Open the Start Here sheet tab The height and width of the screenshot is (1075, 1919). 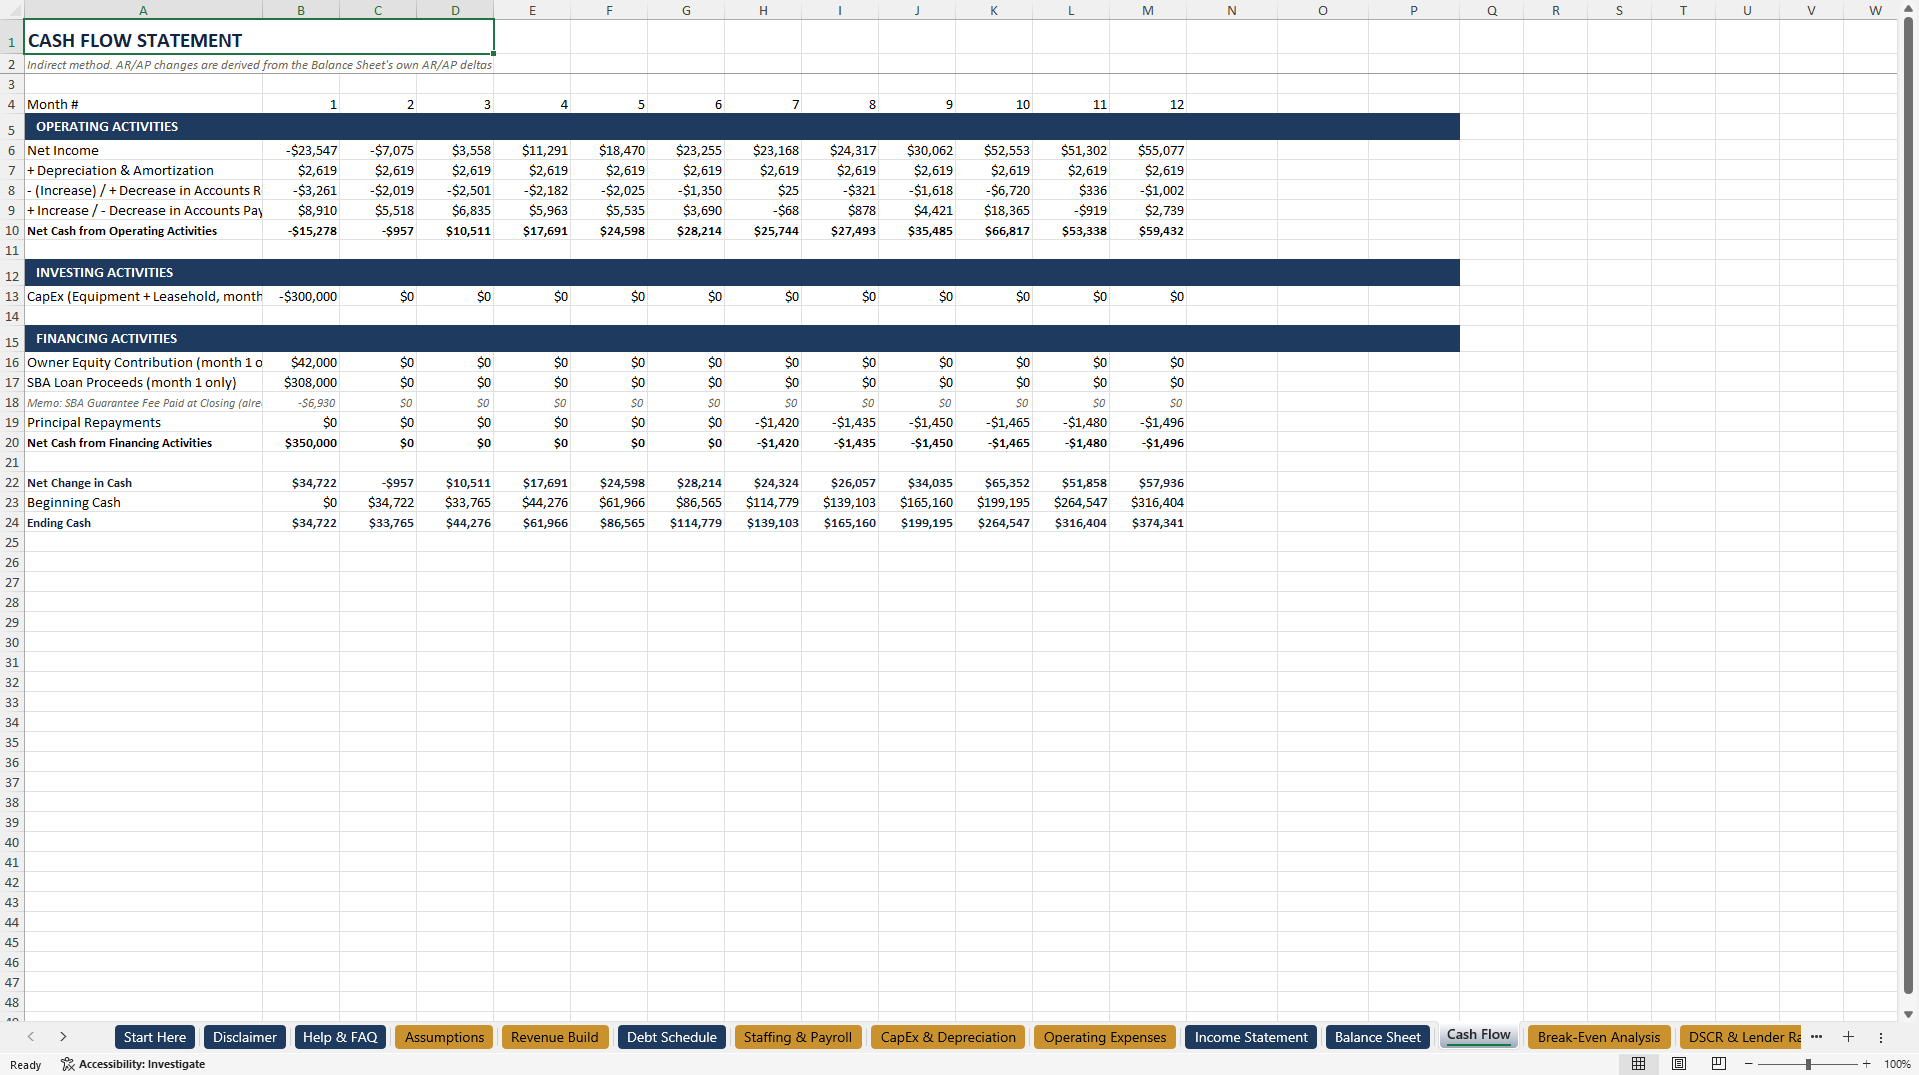click(155, 1037)
